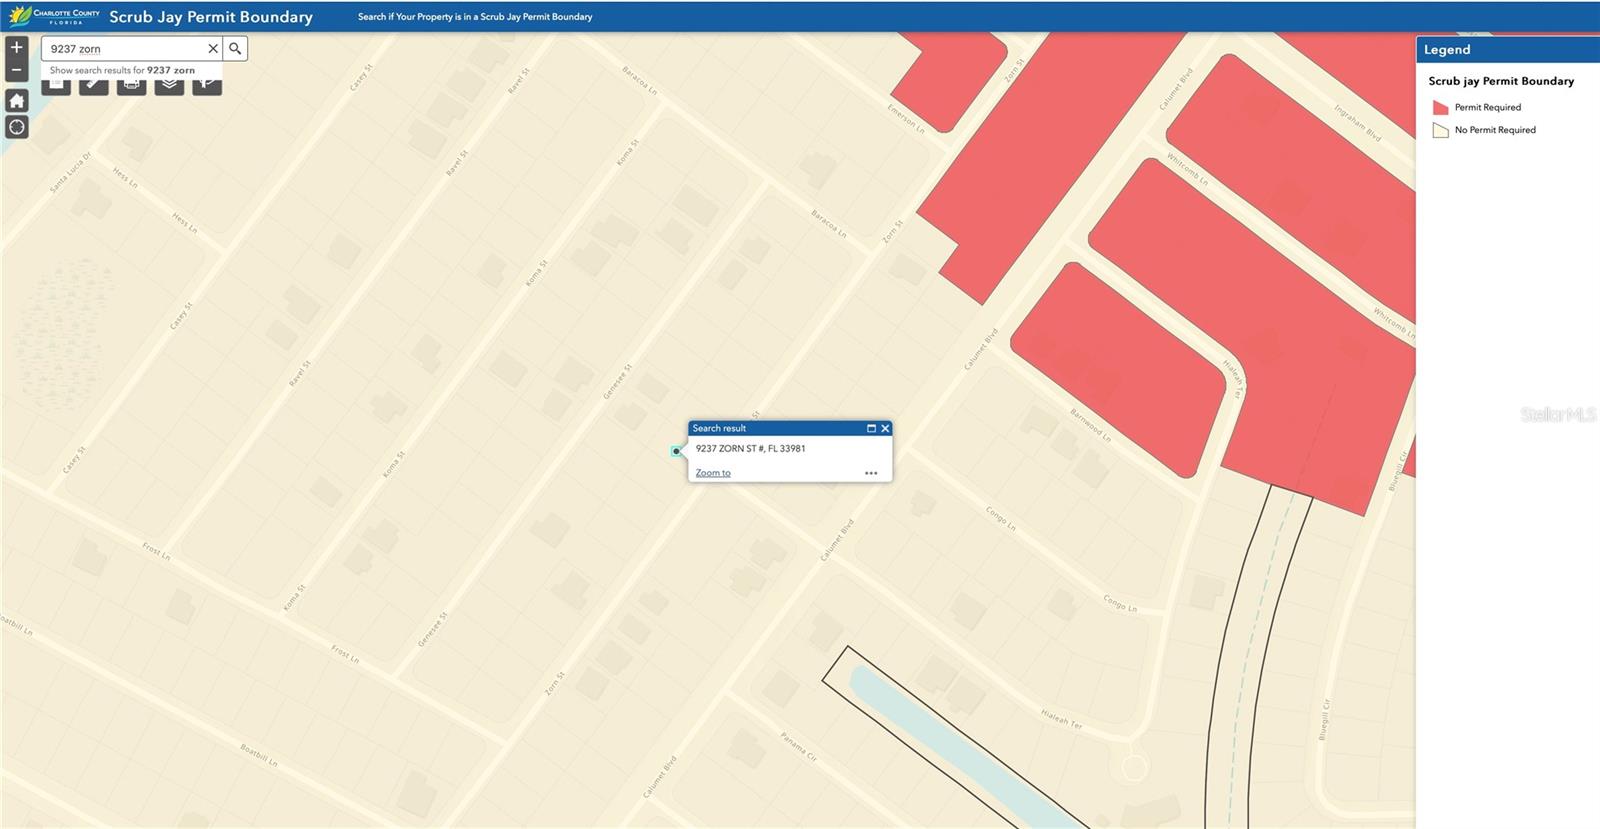Click 'Scrub jay Permit Boundary' legend heading
The height and width of the screenshot is (829, 1600).
[x=1501, y=81]
